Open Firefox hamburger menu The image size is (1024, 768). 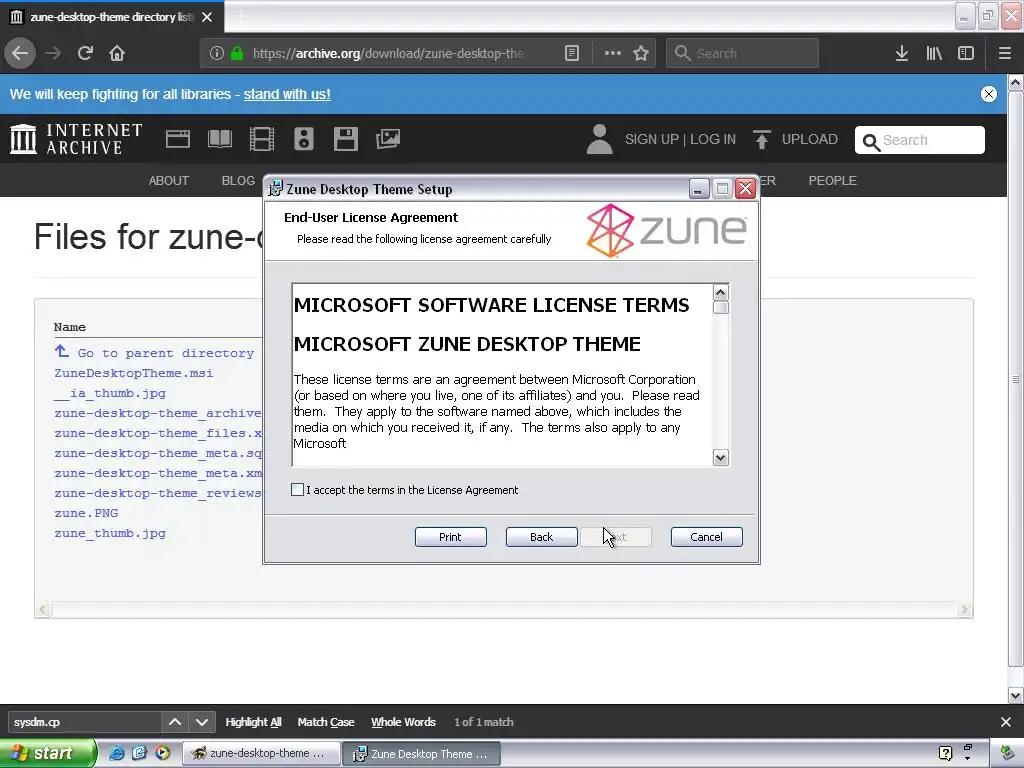1005,53
